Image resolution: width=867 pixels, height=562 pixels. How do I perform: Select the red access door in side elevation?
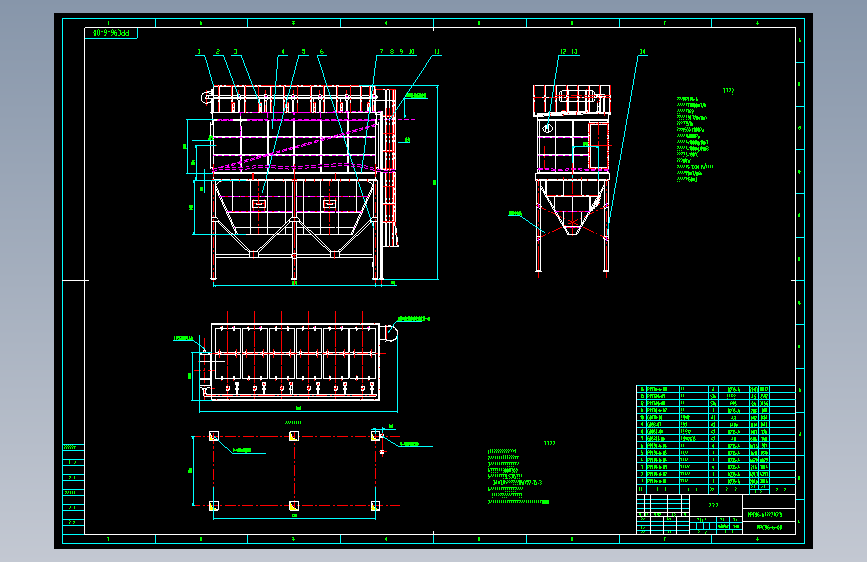599,145
